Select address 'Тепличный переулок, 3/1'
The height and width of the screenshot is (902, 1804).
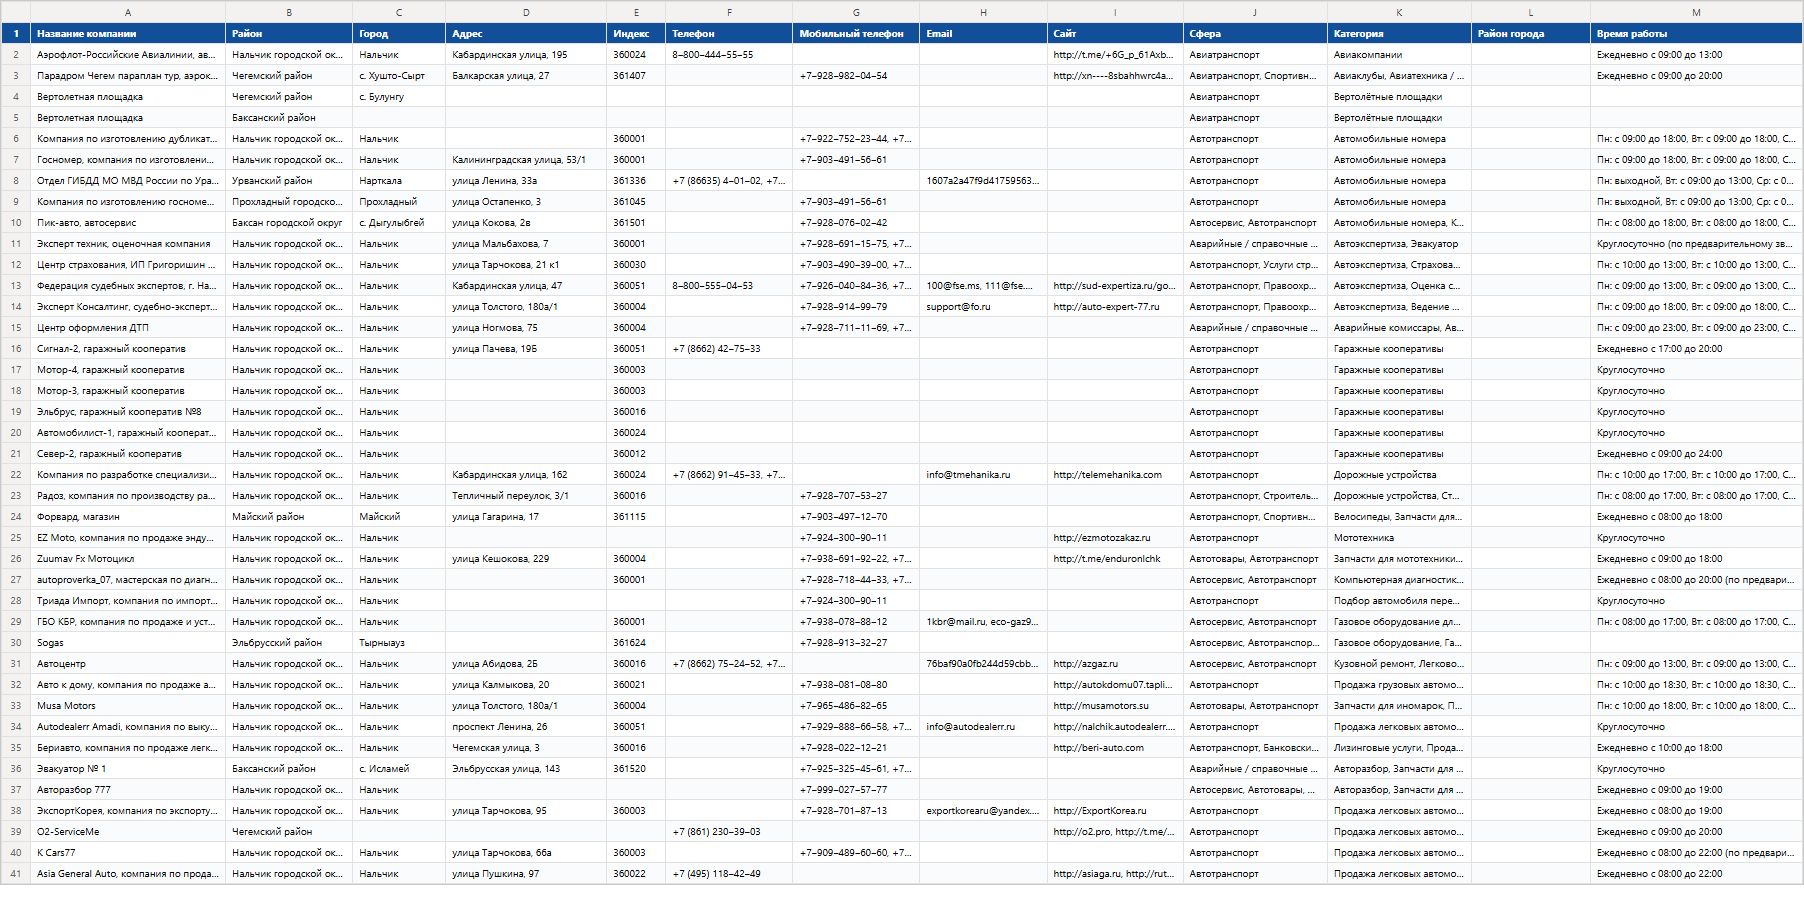pos(526,496)
